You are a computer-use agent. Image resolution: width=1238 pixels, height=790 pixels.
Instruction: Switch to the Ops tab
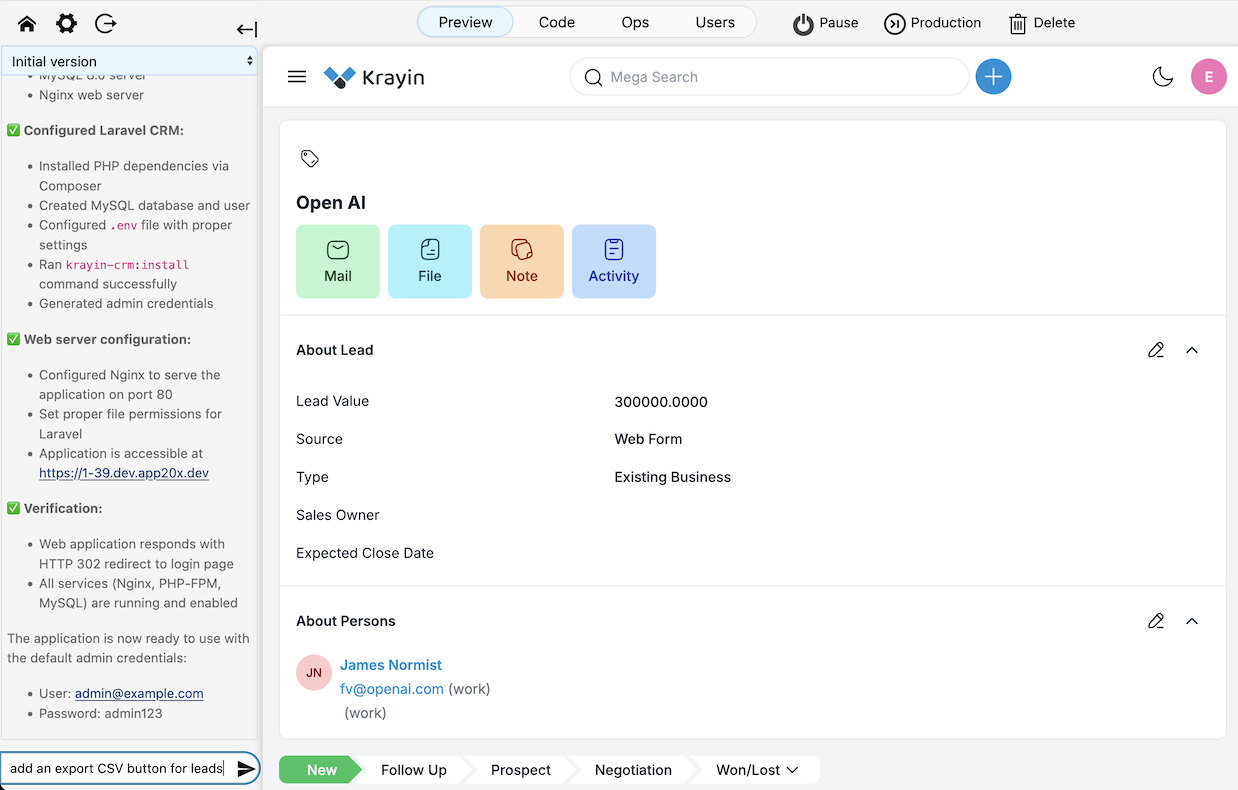click(x=635, y=22)
